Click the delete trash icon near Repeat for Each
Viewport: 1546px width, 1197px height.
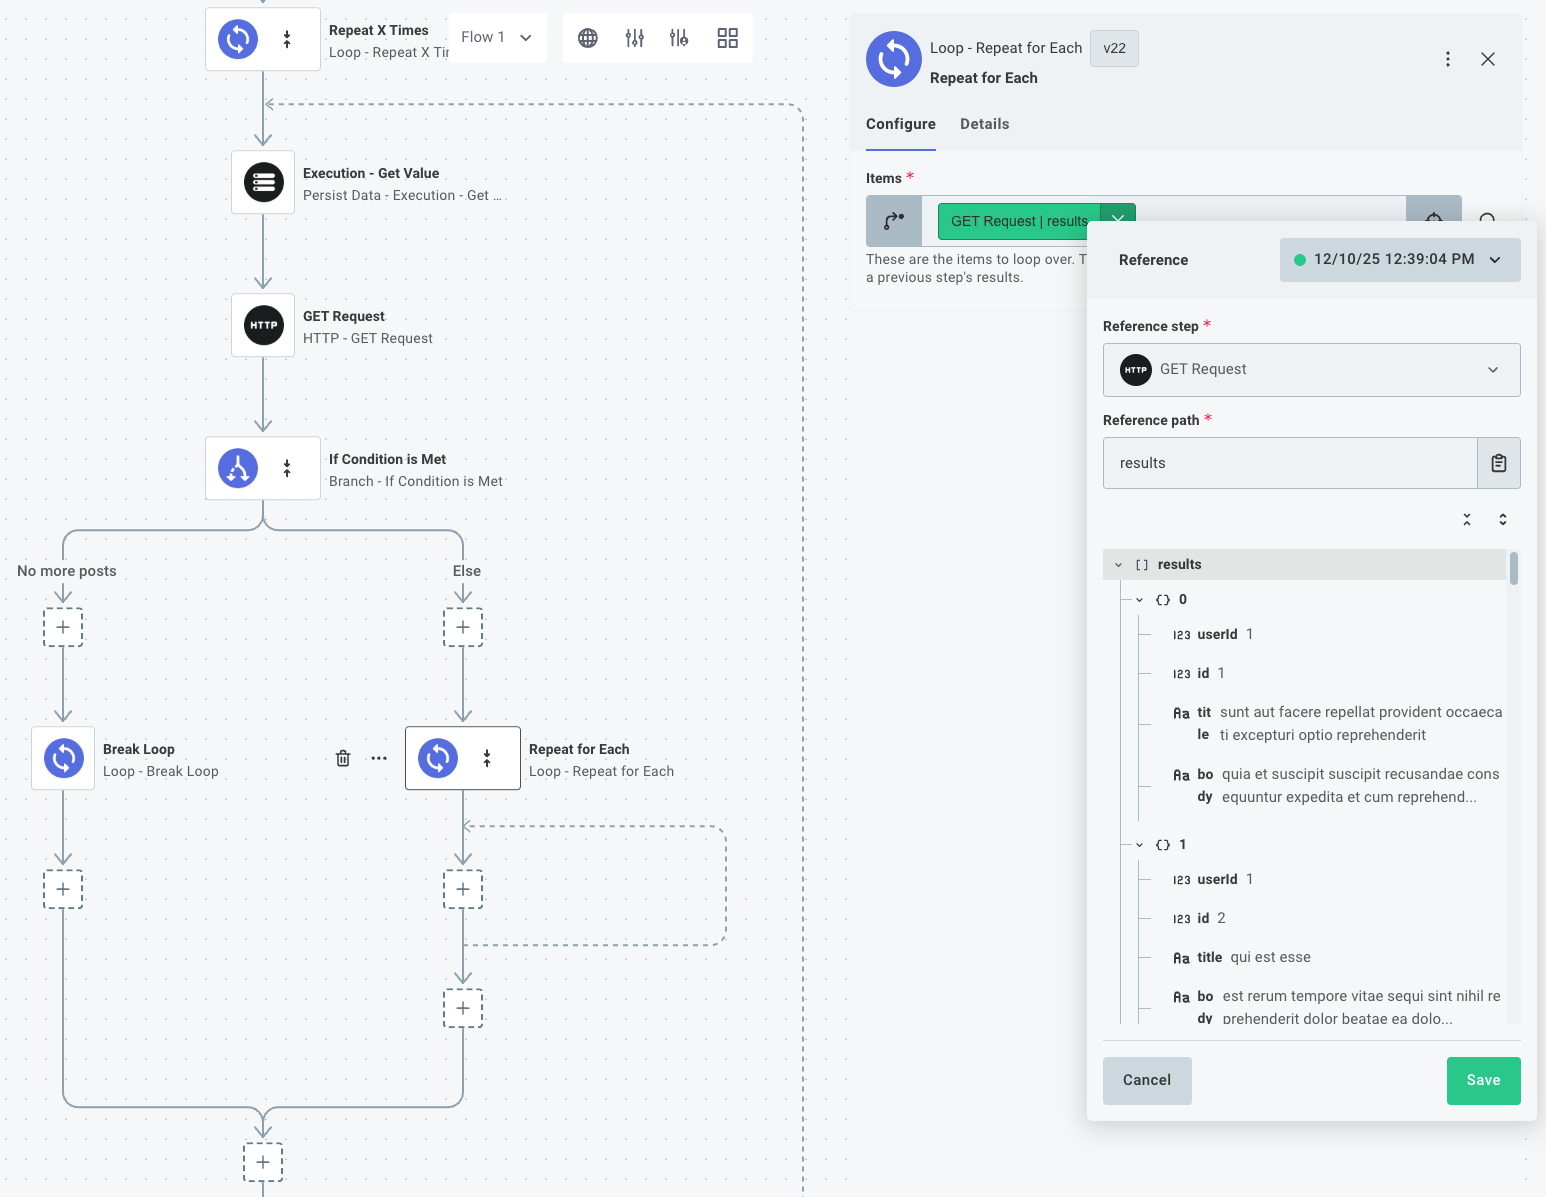[343, 758]
